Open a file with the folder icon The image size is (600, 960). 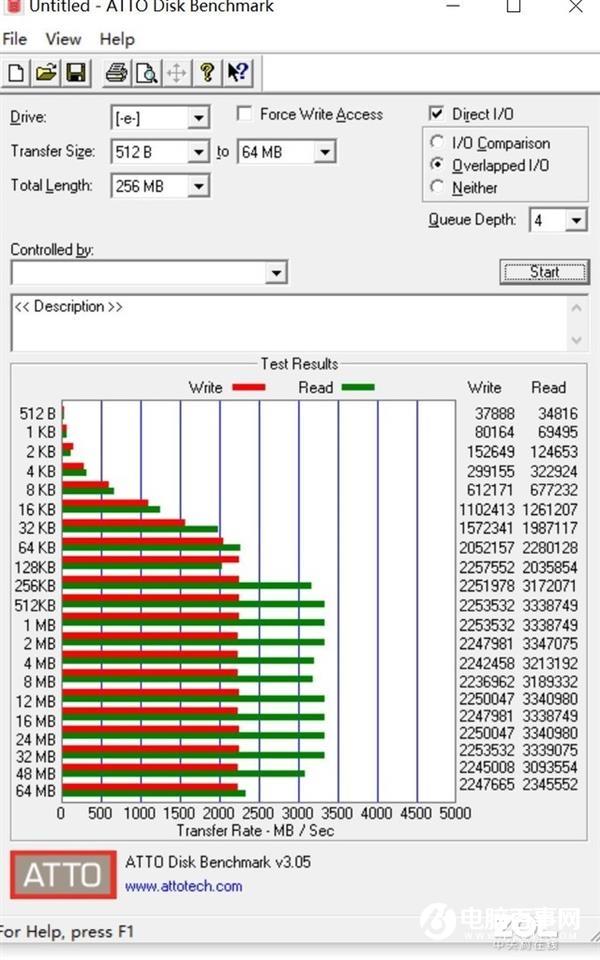click(x=47, y=73)
